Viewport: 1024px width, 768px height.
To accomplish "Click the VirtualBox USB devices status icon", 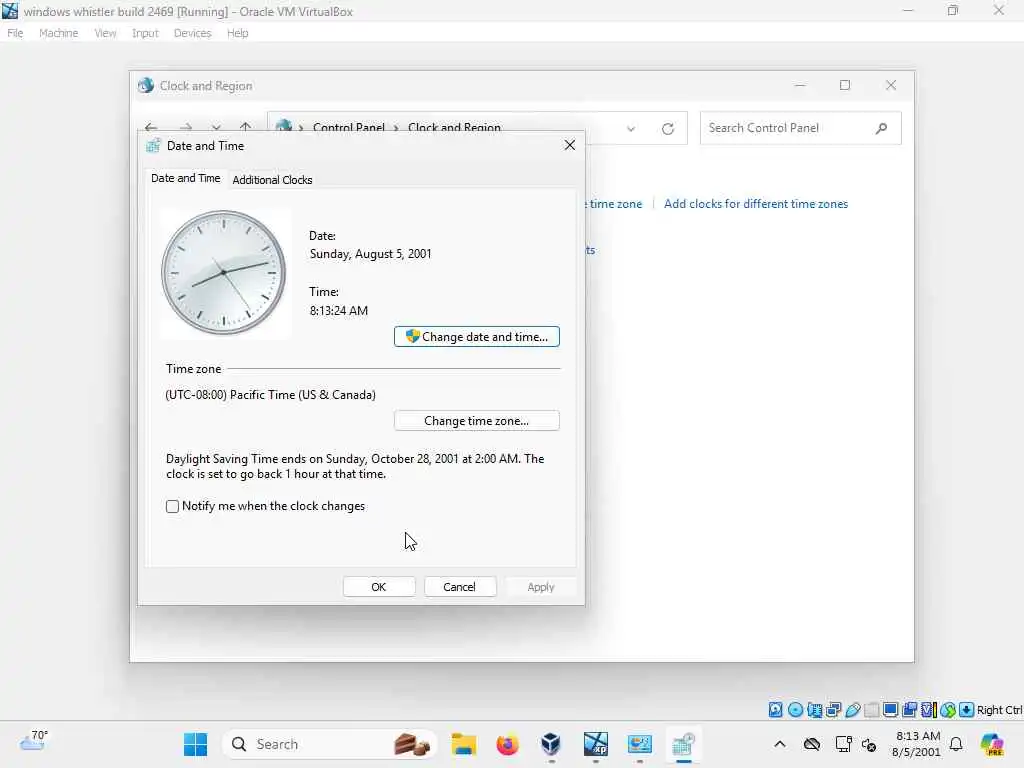I will pyautogui.click(x=852, y=710).
